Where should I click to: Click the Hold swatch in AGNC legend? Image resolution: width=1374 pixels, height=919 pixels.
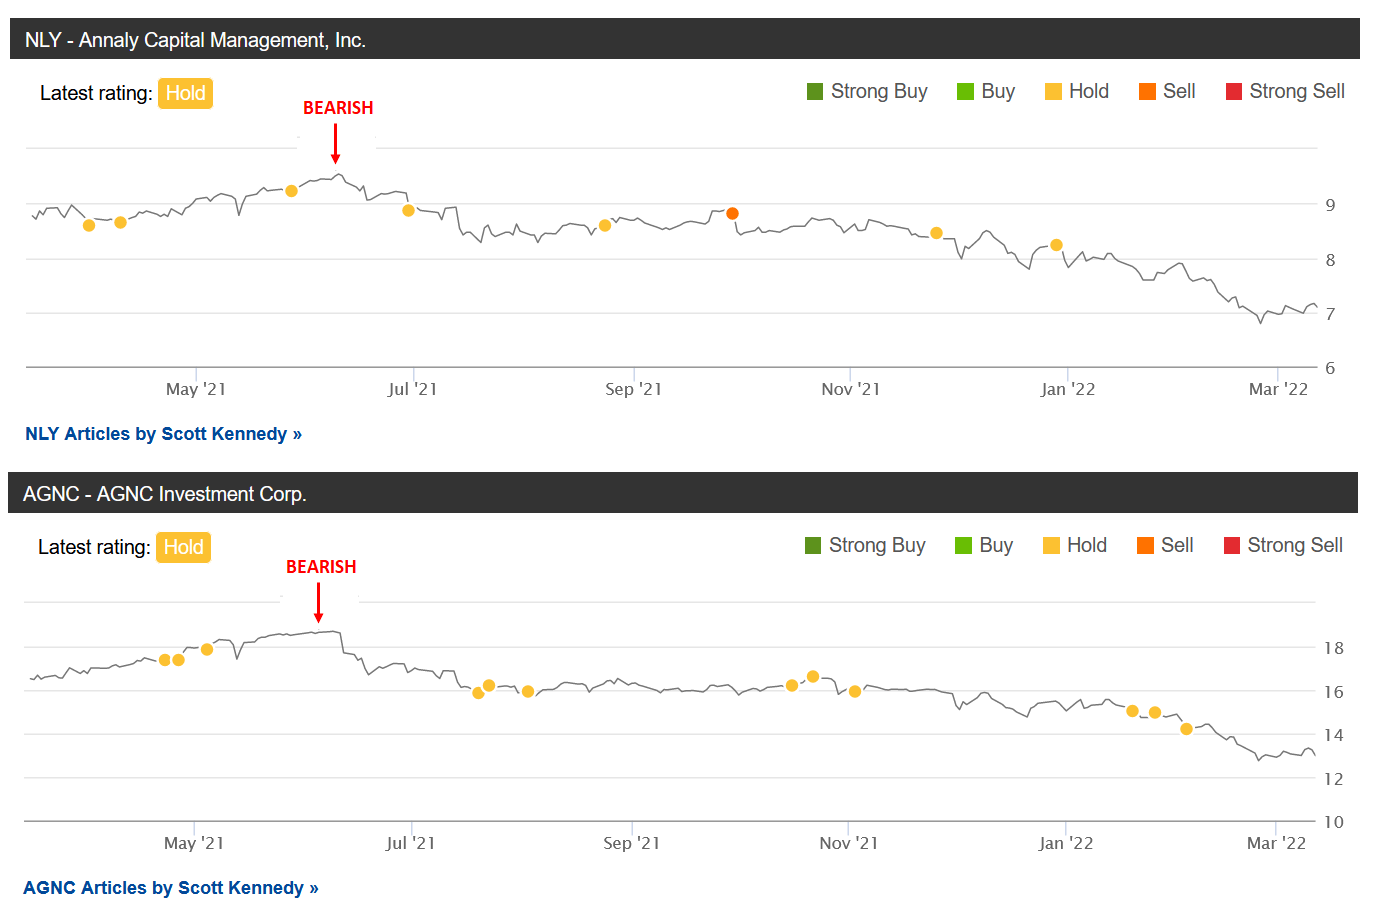(x=1051, y=546)
